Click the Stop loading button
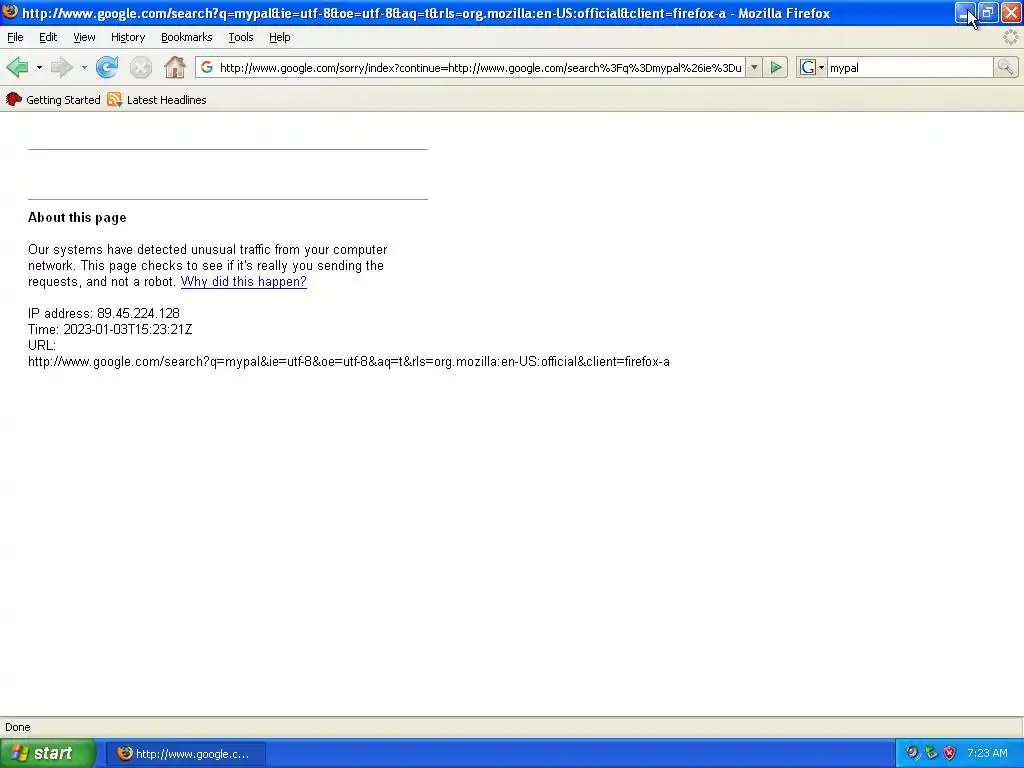This screenshot has height=768, width=1024. click(x=140, y=67)
